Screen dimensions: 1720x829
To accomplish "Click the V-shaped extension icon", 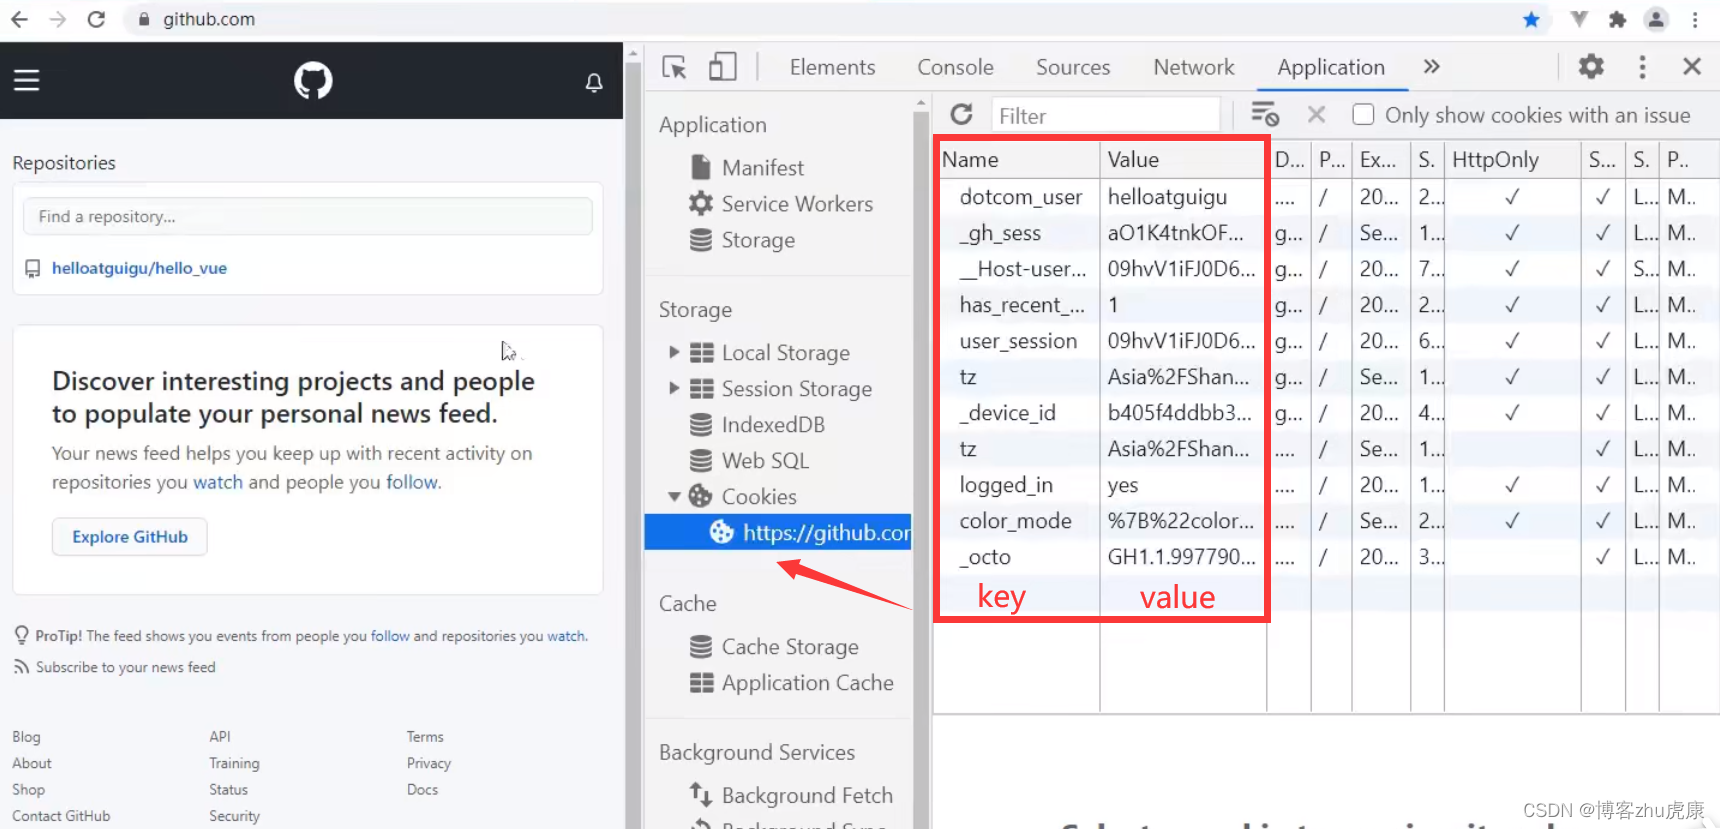I will pyautogui.click(x=1579, y=20).
